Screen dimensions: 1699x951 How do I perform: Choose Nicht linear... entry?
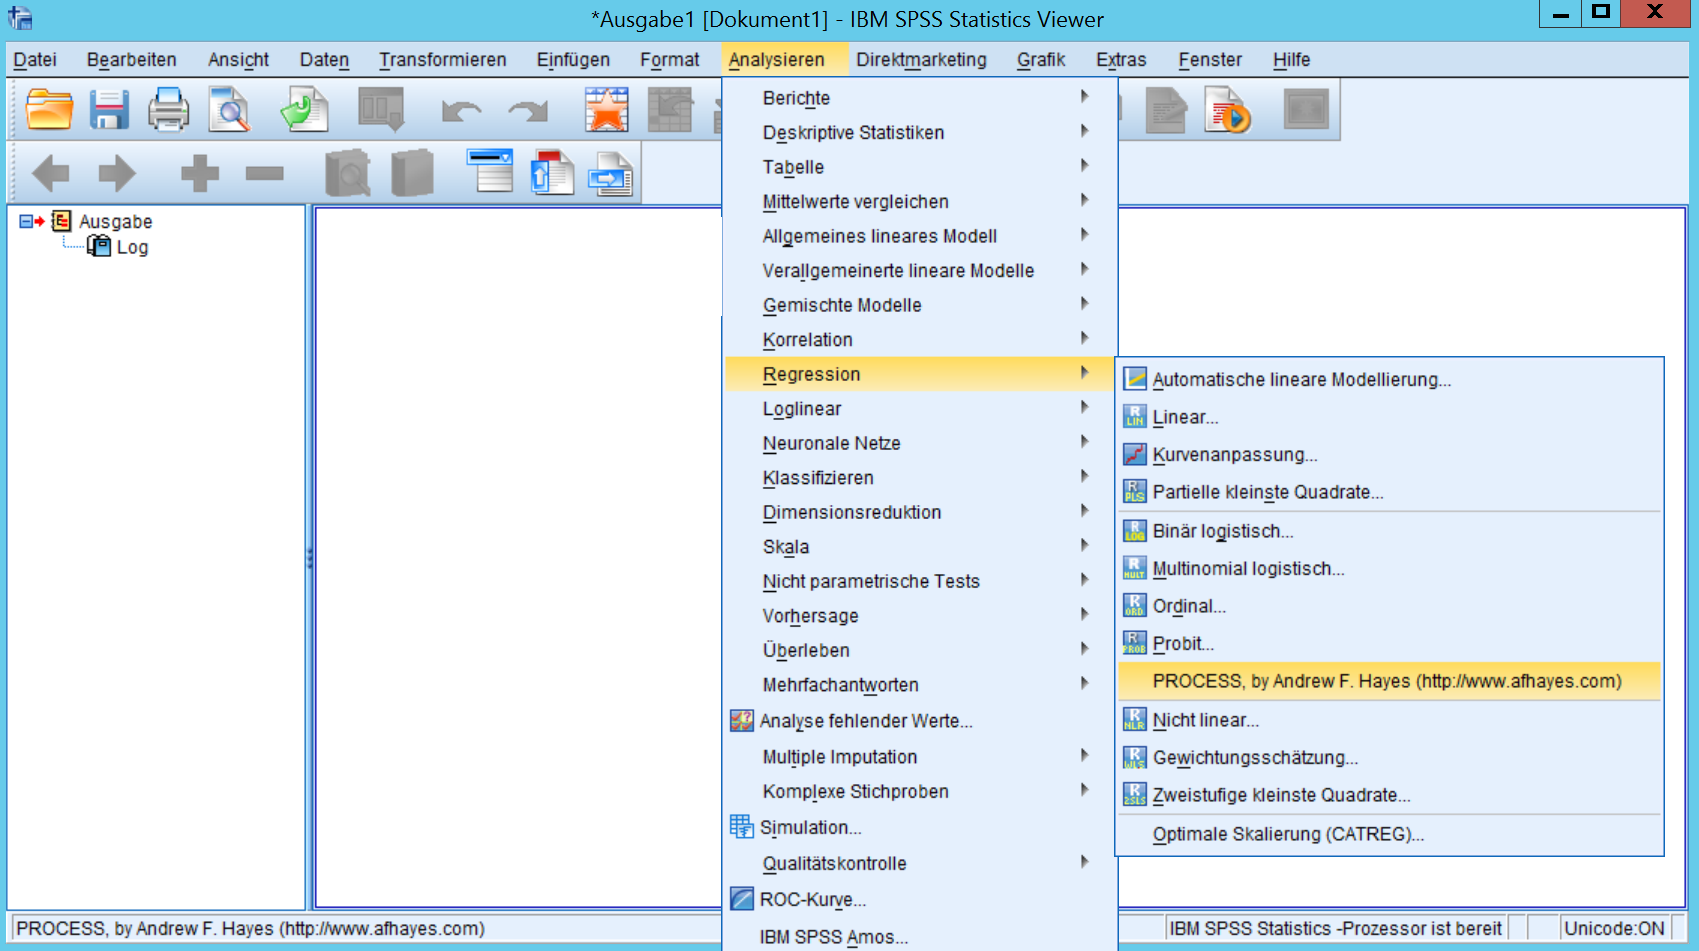(1389, 720)
